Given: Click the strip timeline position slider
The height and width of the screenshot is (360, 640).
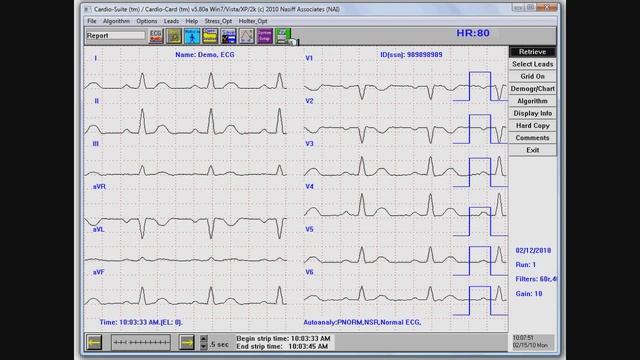Looking at the screenshot, I should click(141, 342).
